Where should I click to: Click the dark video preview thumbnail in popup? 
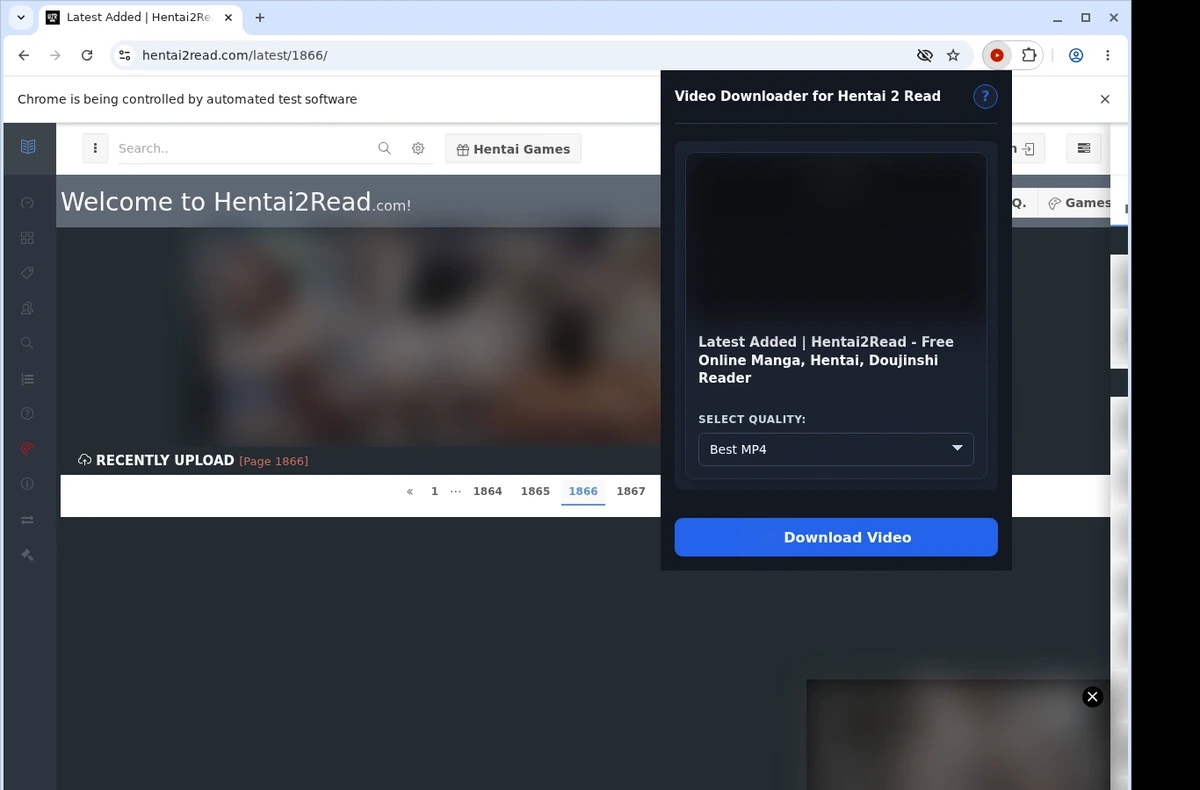pos(836,240)
